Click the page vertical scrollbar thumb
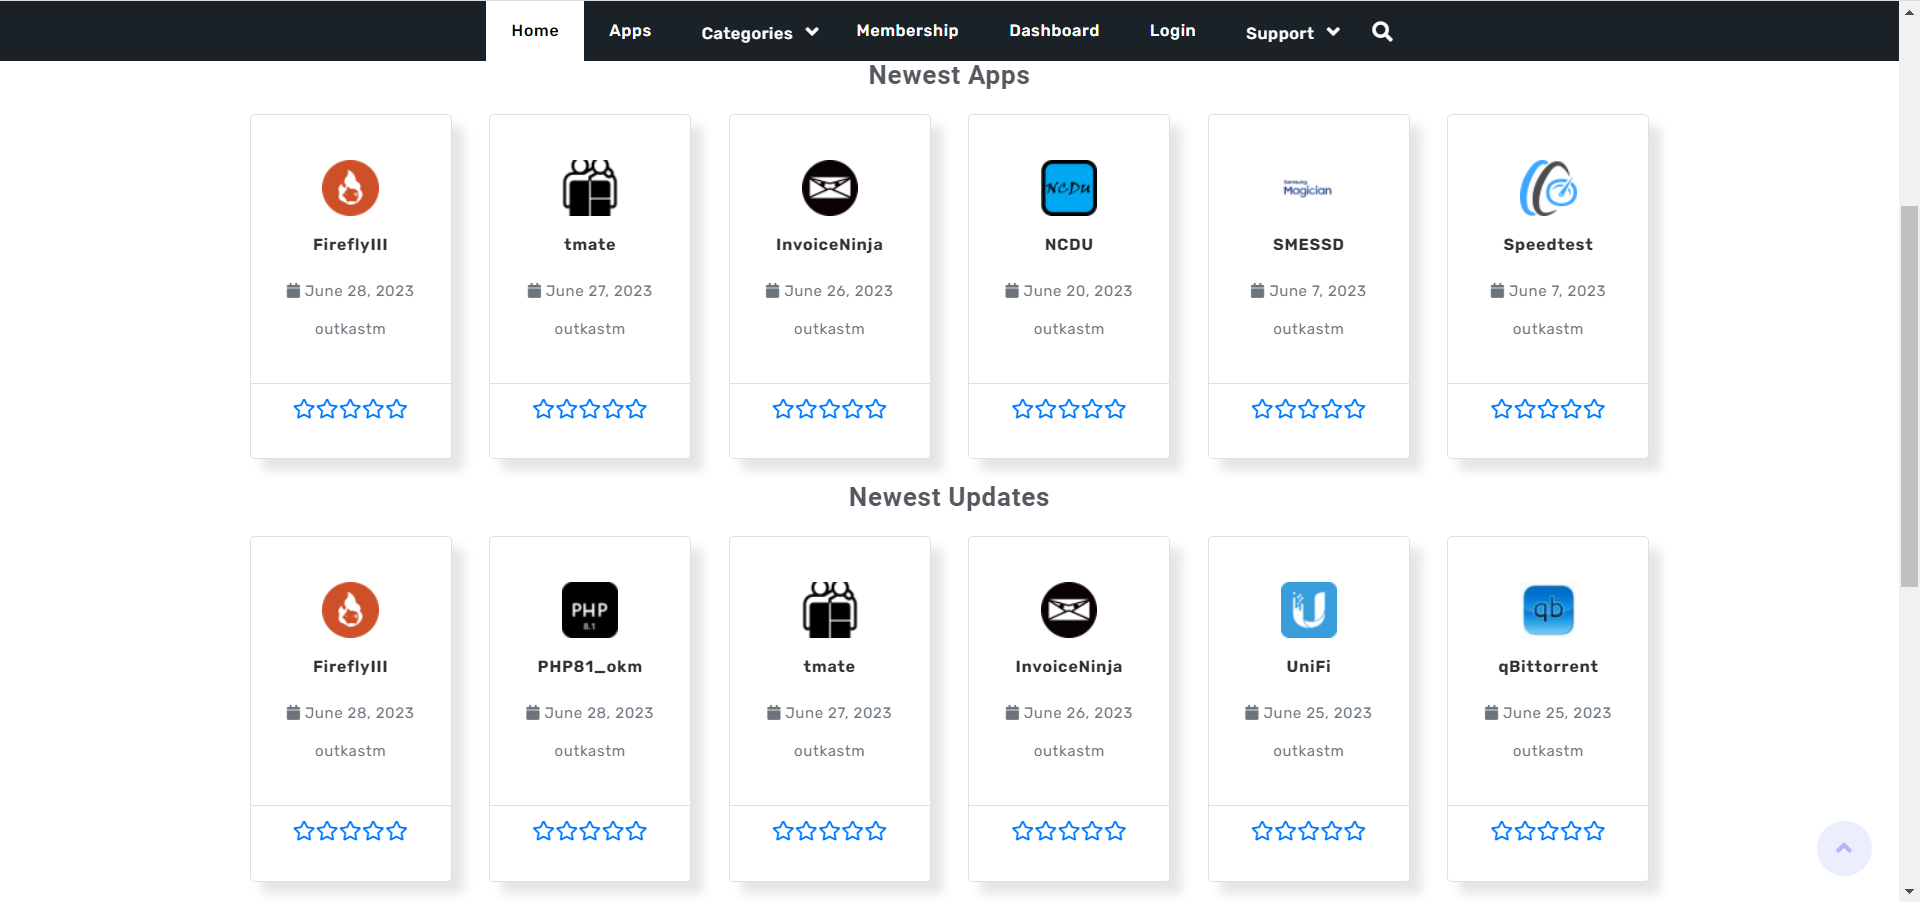Viewport: 1920px width, 902px height. pyautogui.click(x=1909, y=396)
